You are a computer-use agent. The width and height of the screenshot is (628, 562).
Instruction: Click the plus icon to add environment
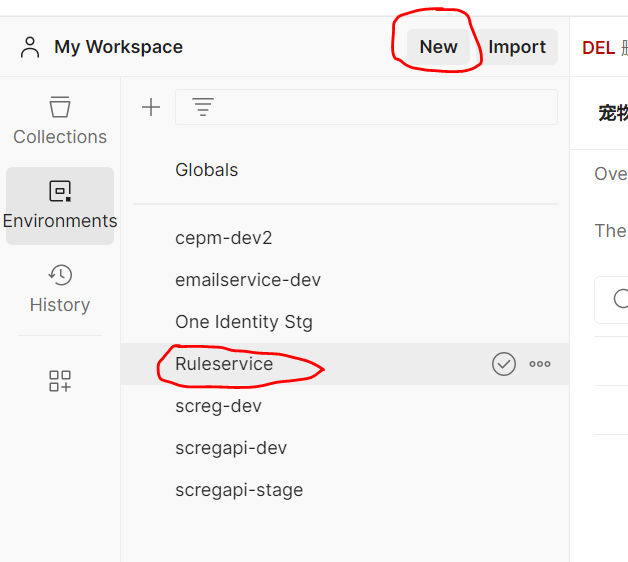(x=151, y=107)
